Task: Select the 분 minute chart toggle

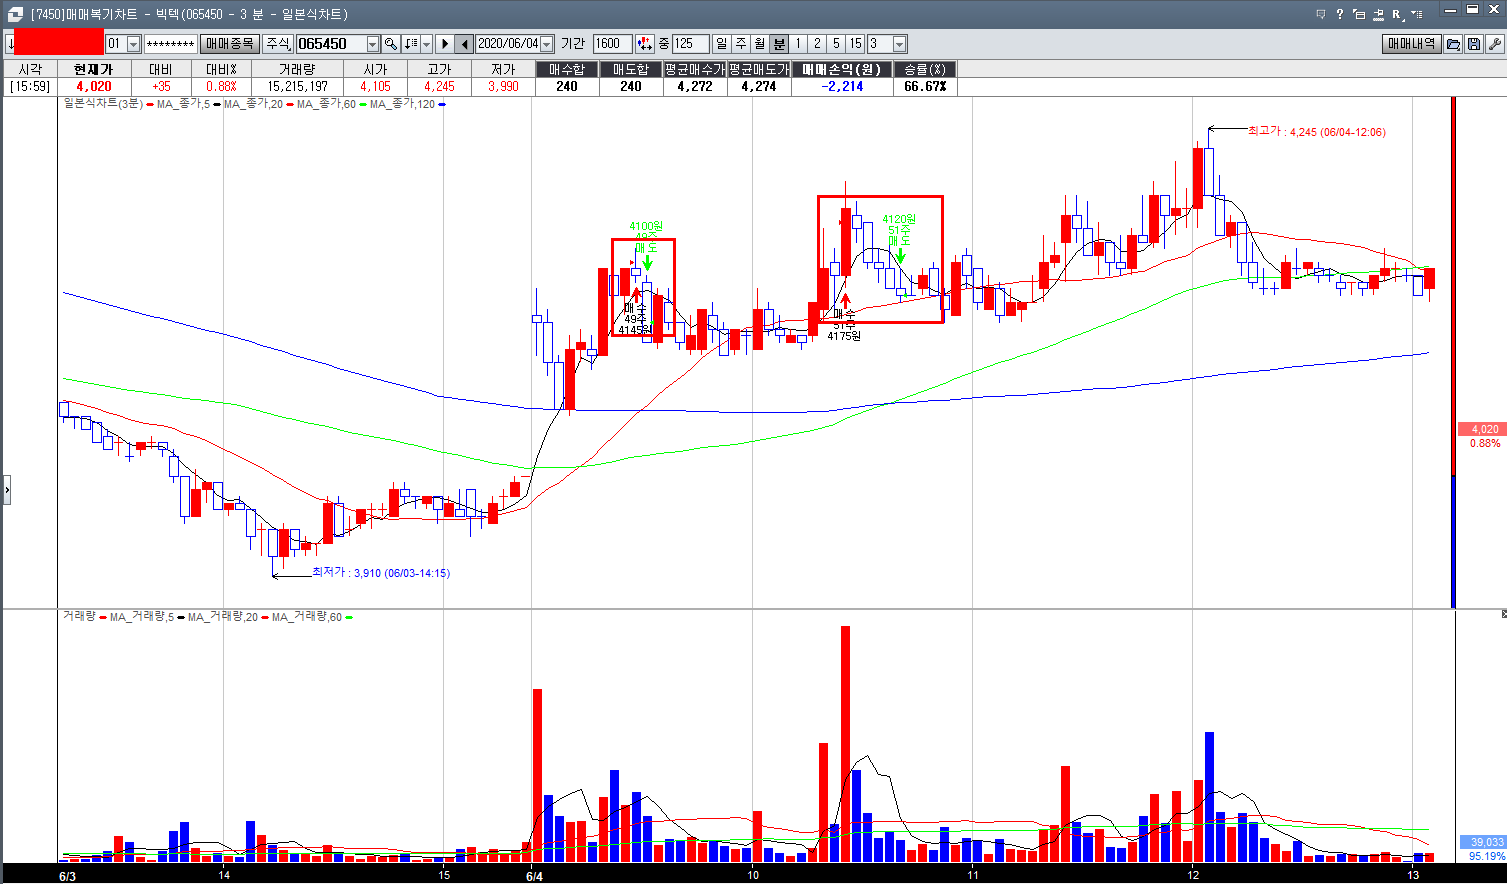Action: [x=779, y=44]
